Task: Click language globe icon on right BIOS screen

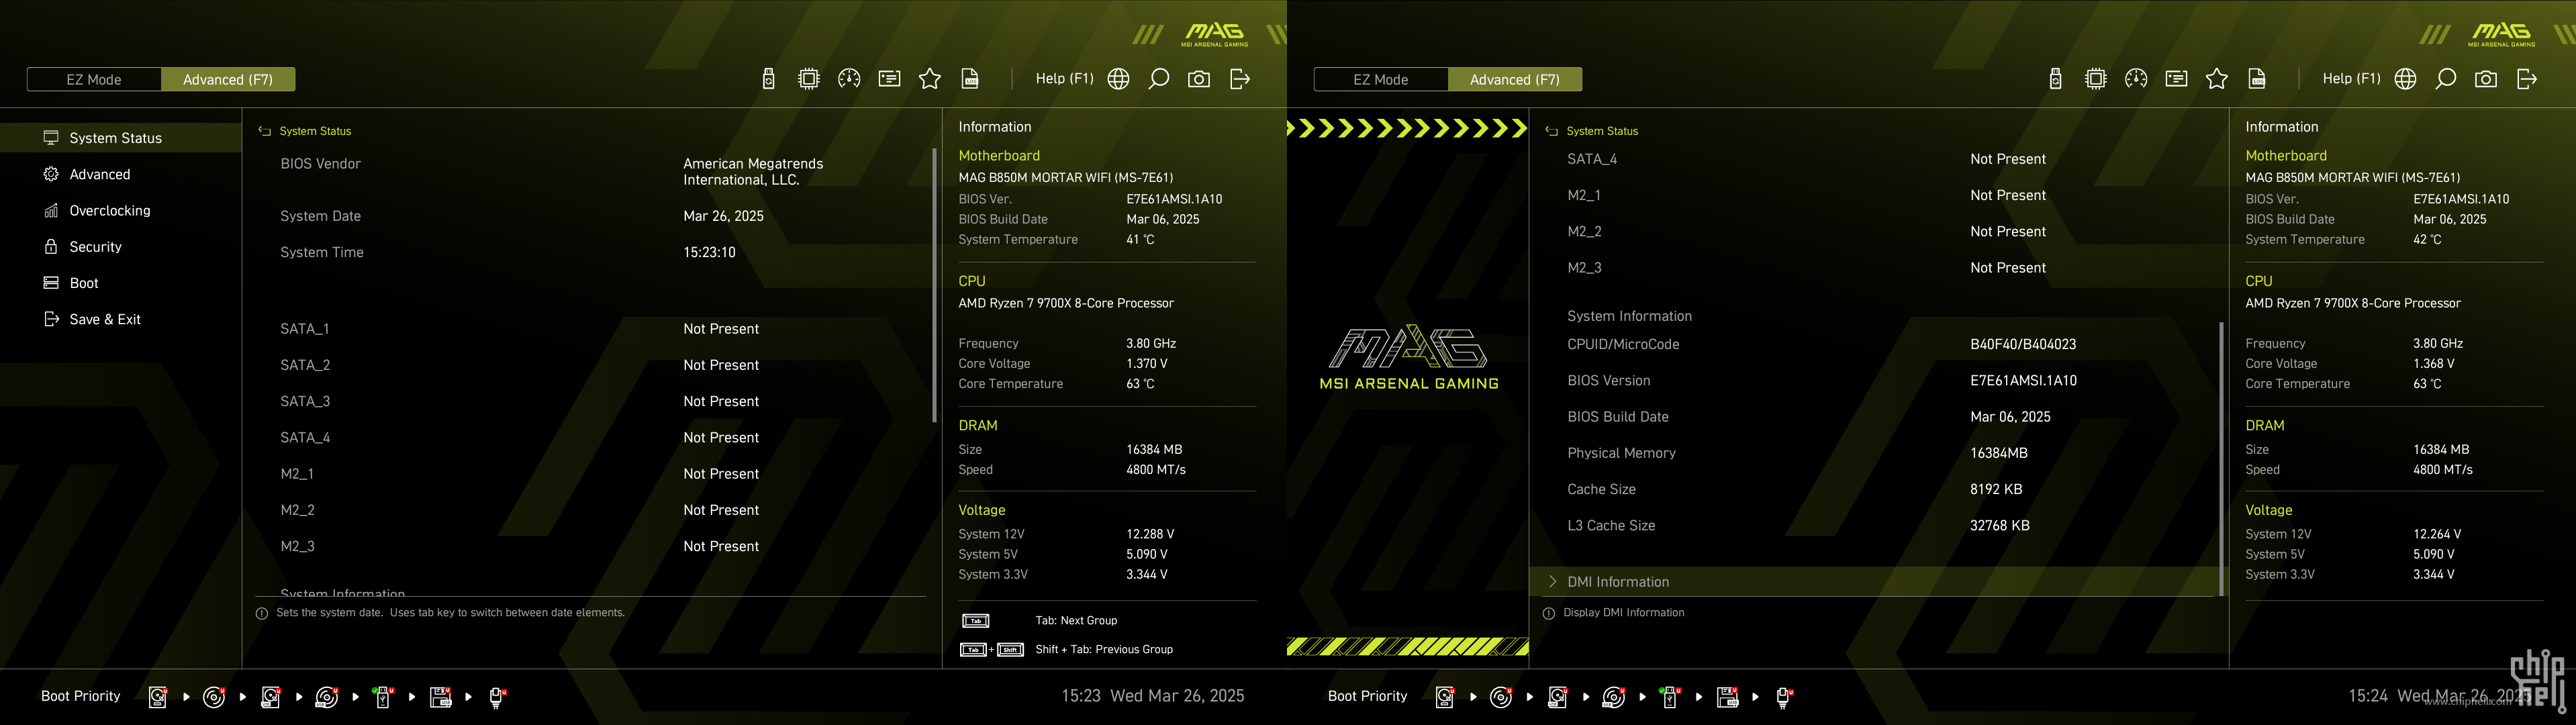Action: [x=2406, y=79]
